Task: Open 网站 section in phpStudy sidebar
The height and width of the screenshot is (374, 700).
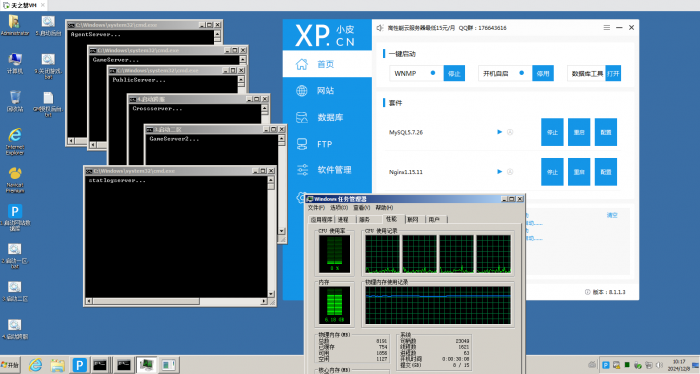Action: coord(327,91)
